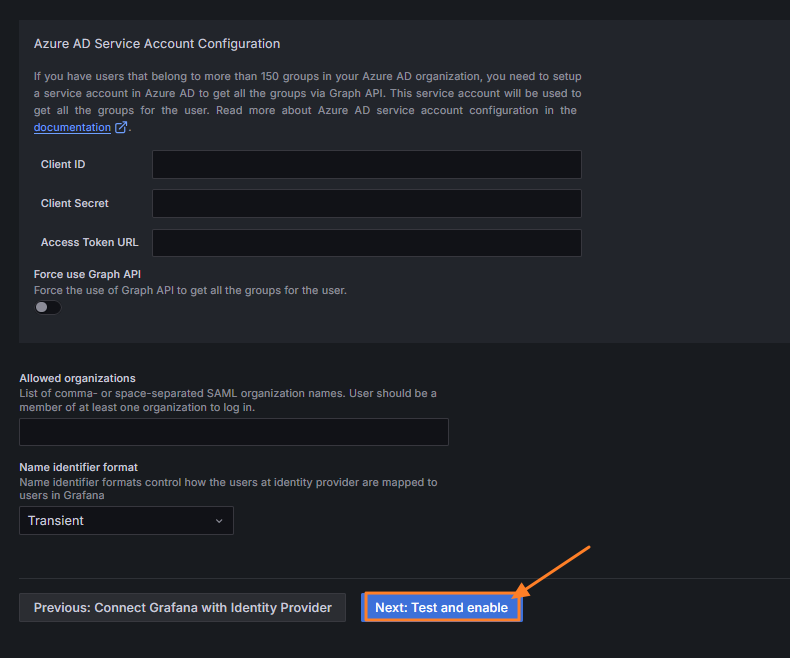Image resolution: width=790 pixels, height=658 pixels.
Task: Go back to Previous: Connect Grafana with Identity Provider
Action: (182, 607)
